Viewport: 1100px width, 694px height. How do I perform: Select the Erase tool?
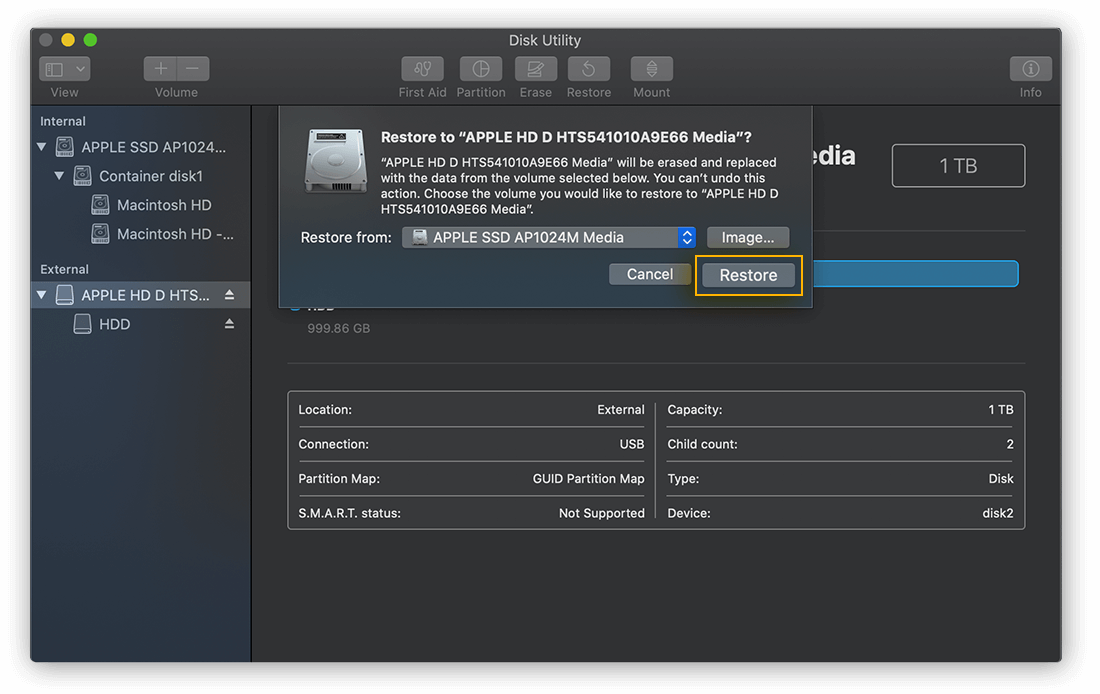click(535, 68)
